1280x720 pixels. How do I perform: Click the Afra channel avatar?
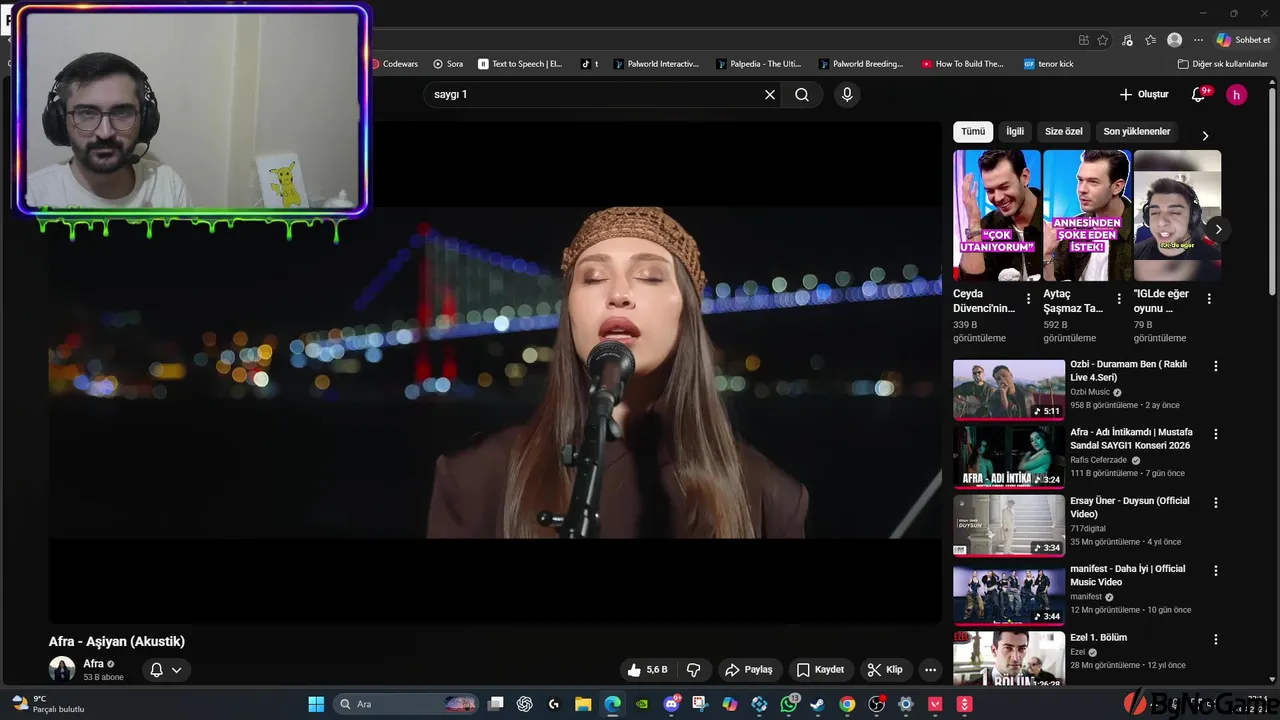coord(62,670)
